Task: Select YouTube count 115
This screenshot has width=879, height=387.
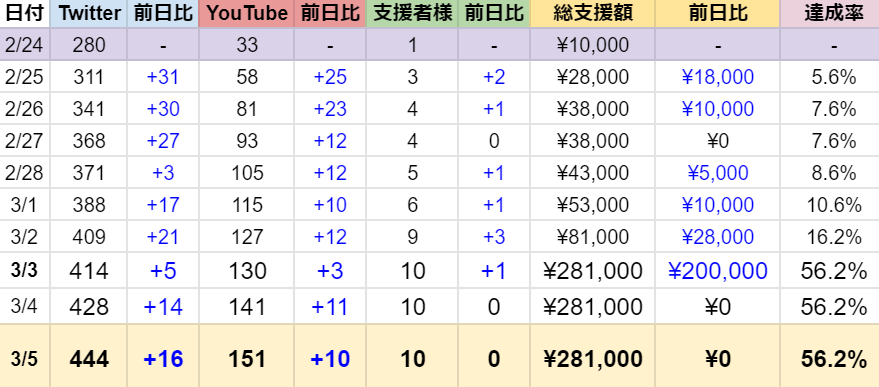Action: click(x=247, y=204)
